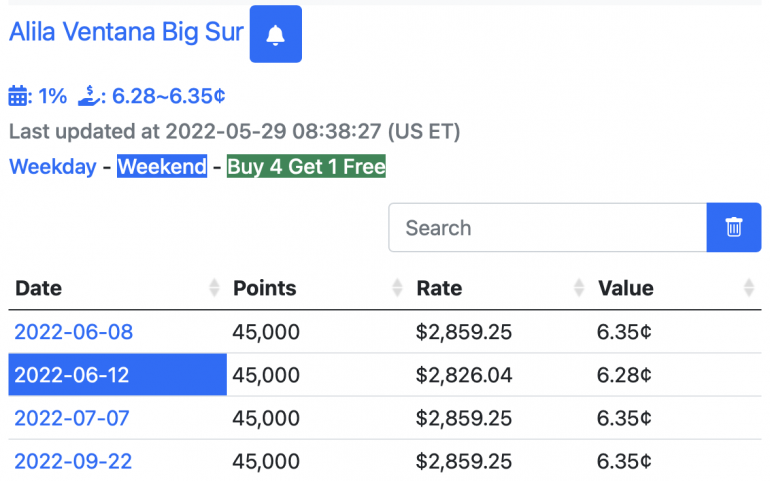
Task: Sort table by Date column arrows
Action: point(213,288)
